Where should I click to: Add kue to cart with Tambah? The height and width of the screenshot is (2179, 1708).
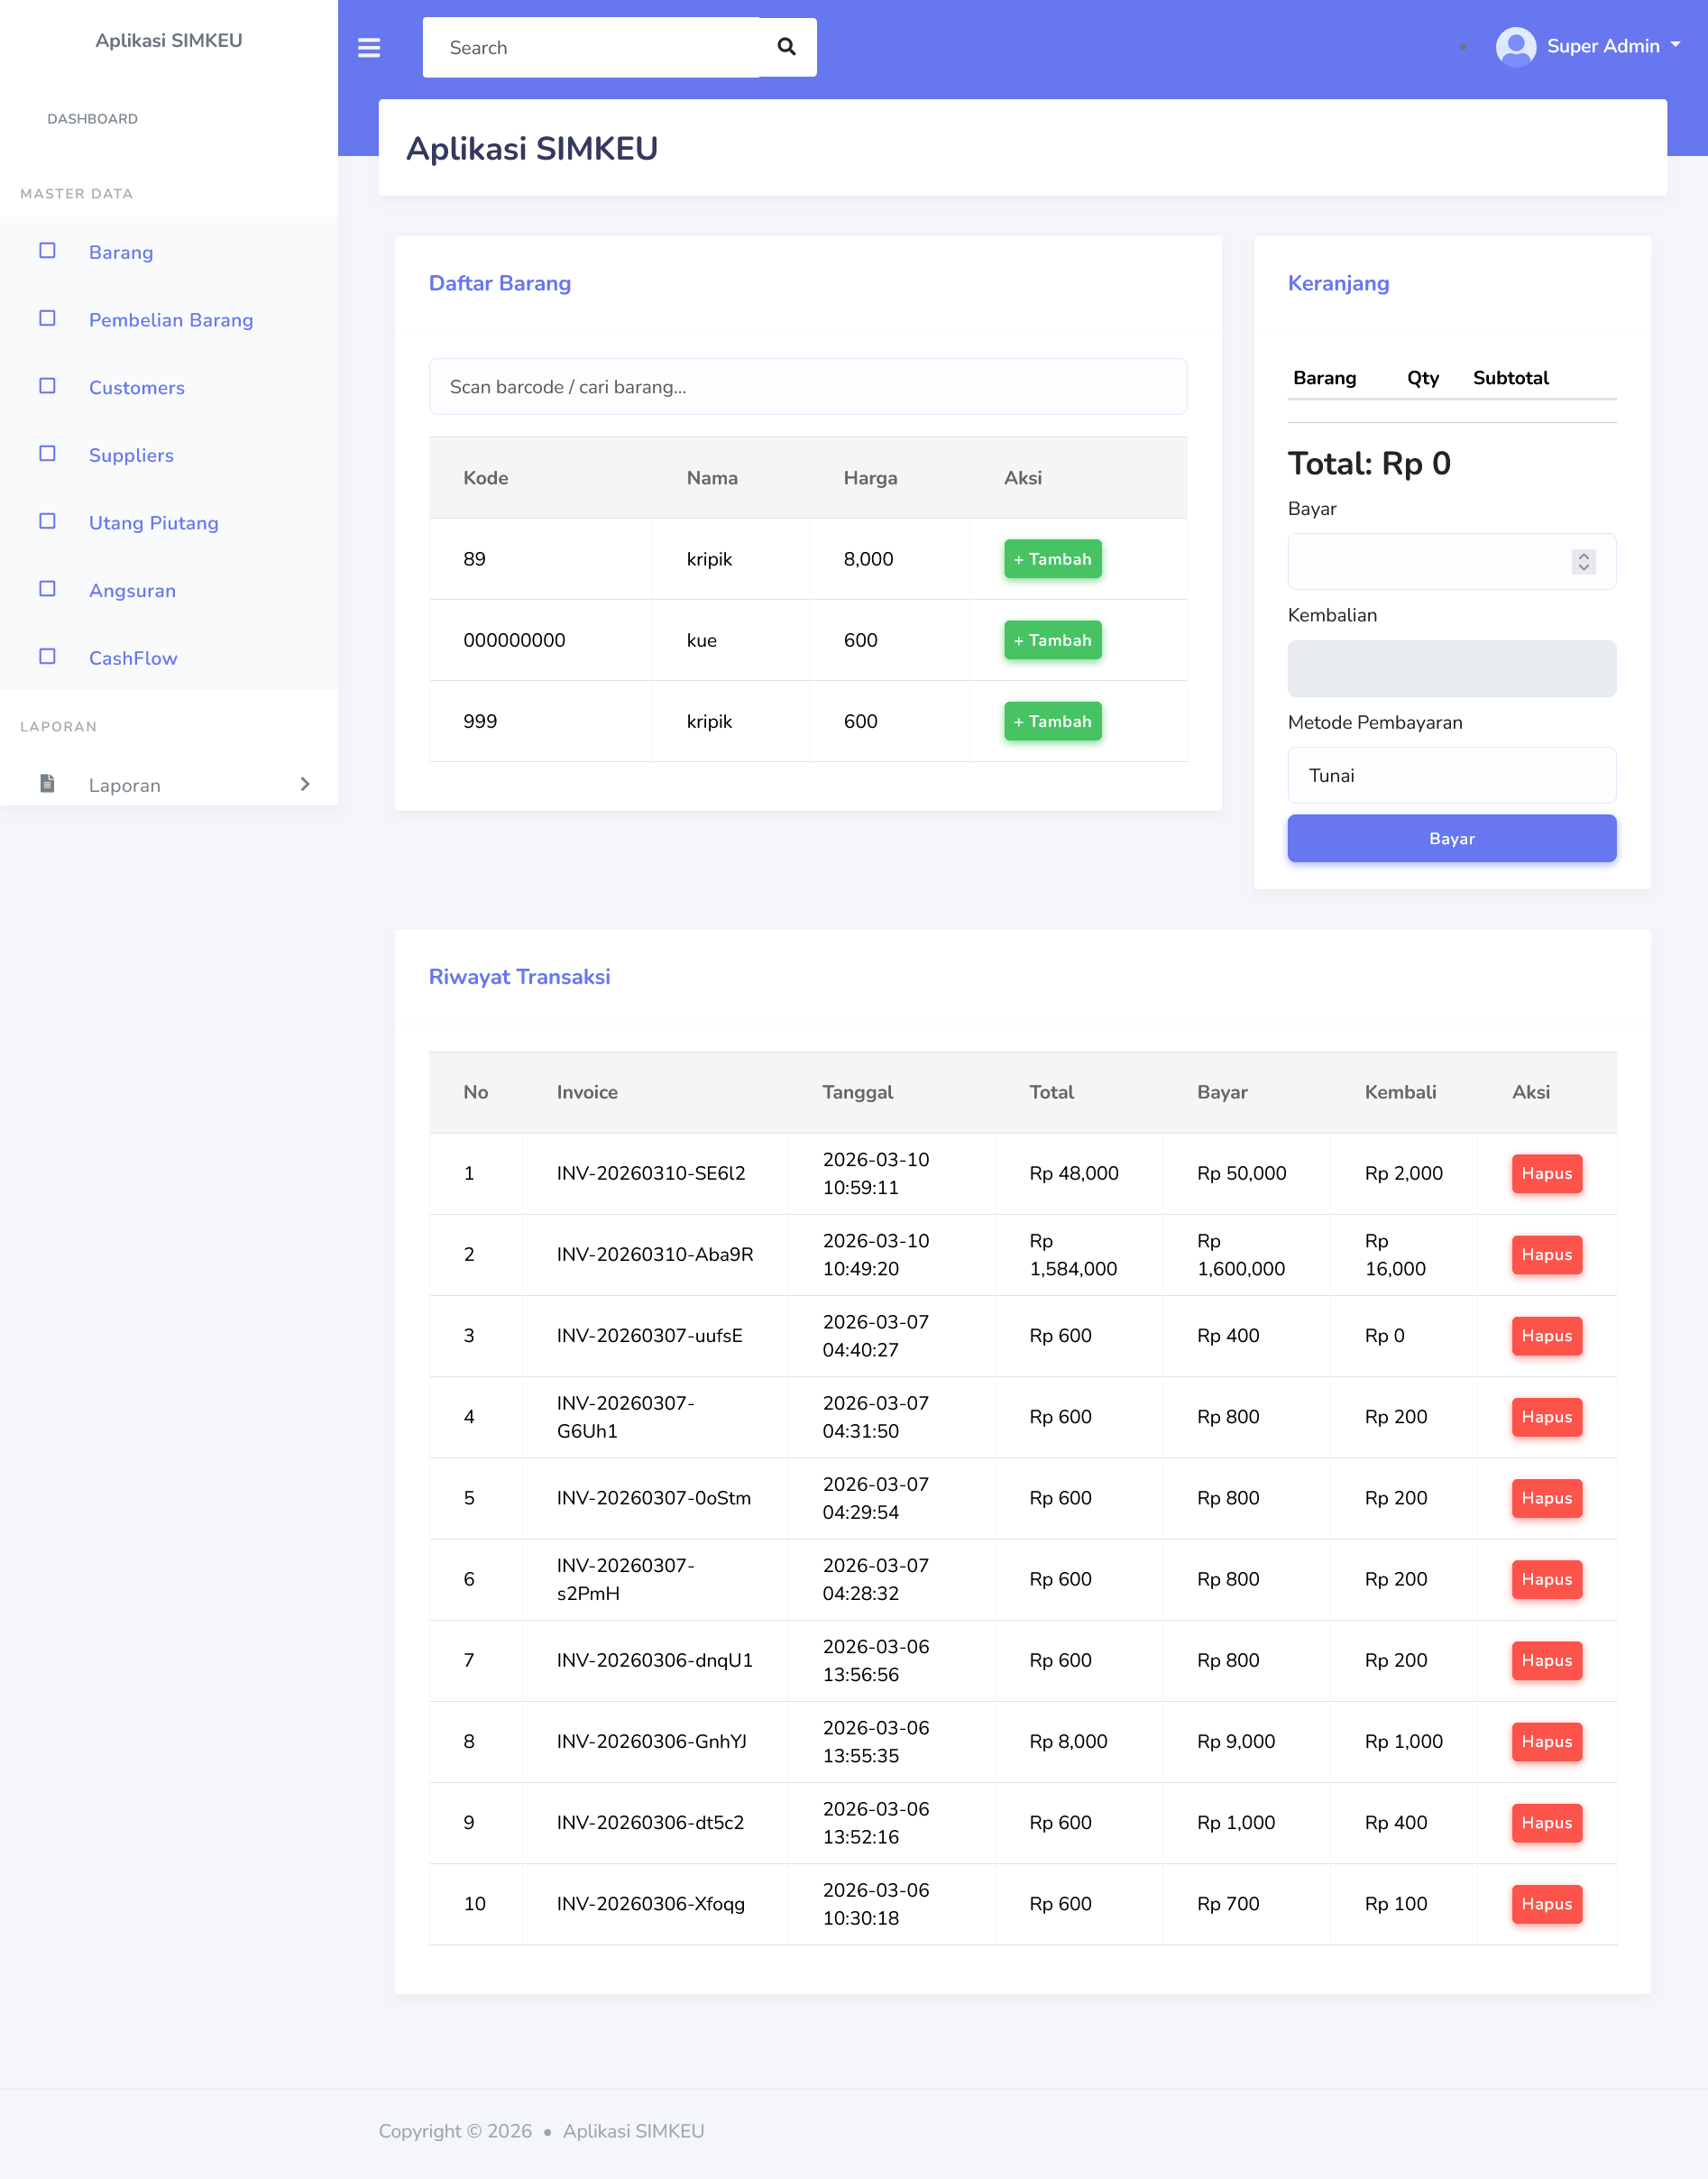1052,640
